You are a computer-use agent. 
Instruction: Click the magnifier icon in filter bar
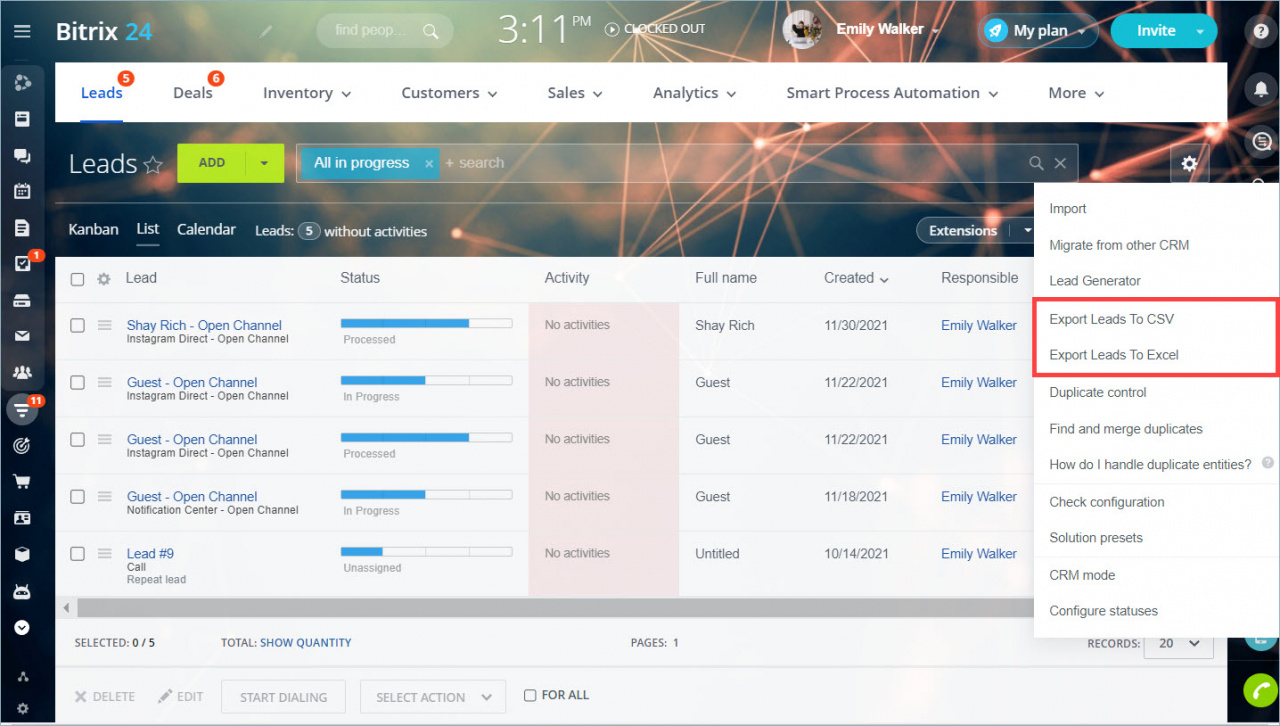coord(1037,163)
